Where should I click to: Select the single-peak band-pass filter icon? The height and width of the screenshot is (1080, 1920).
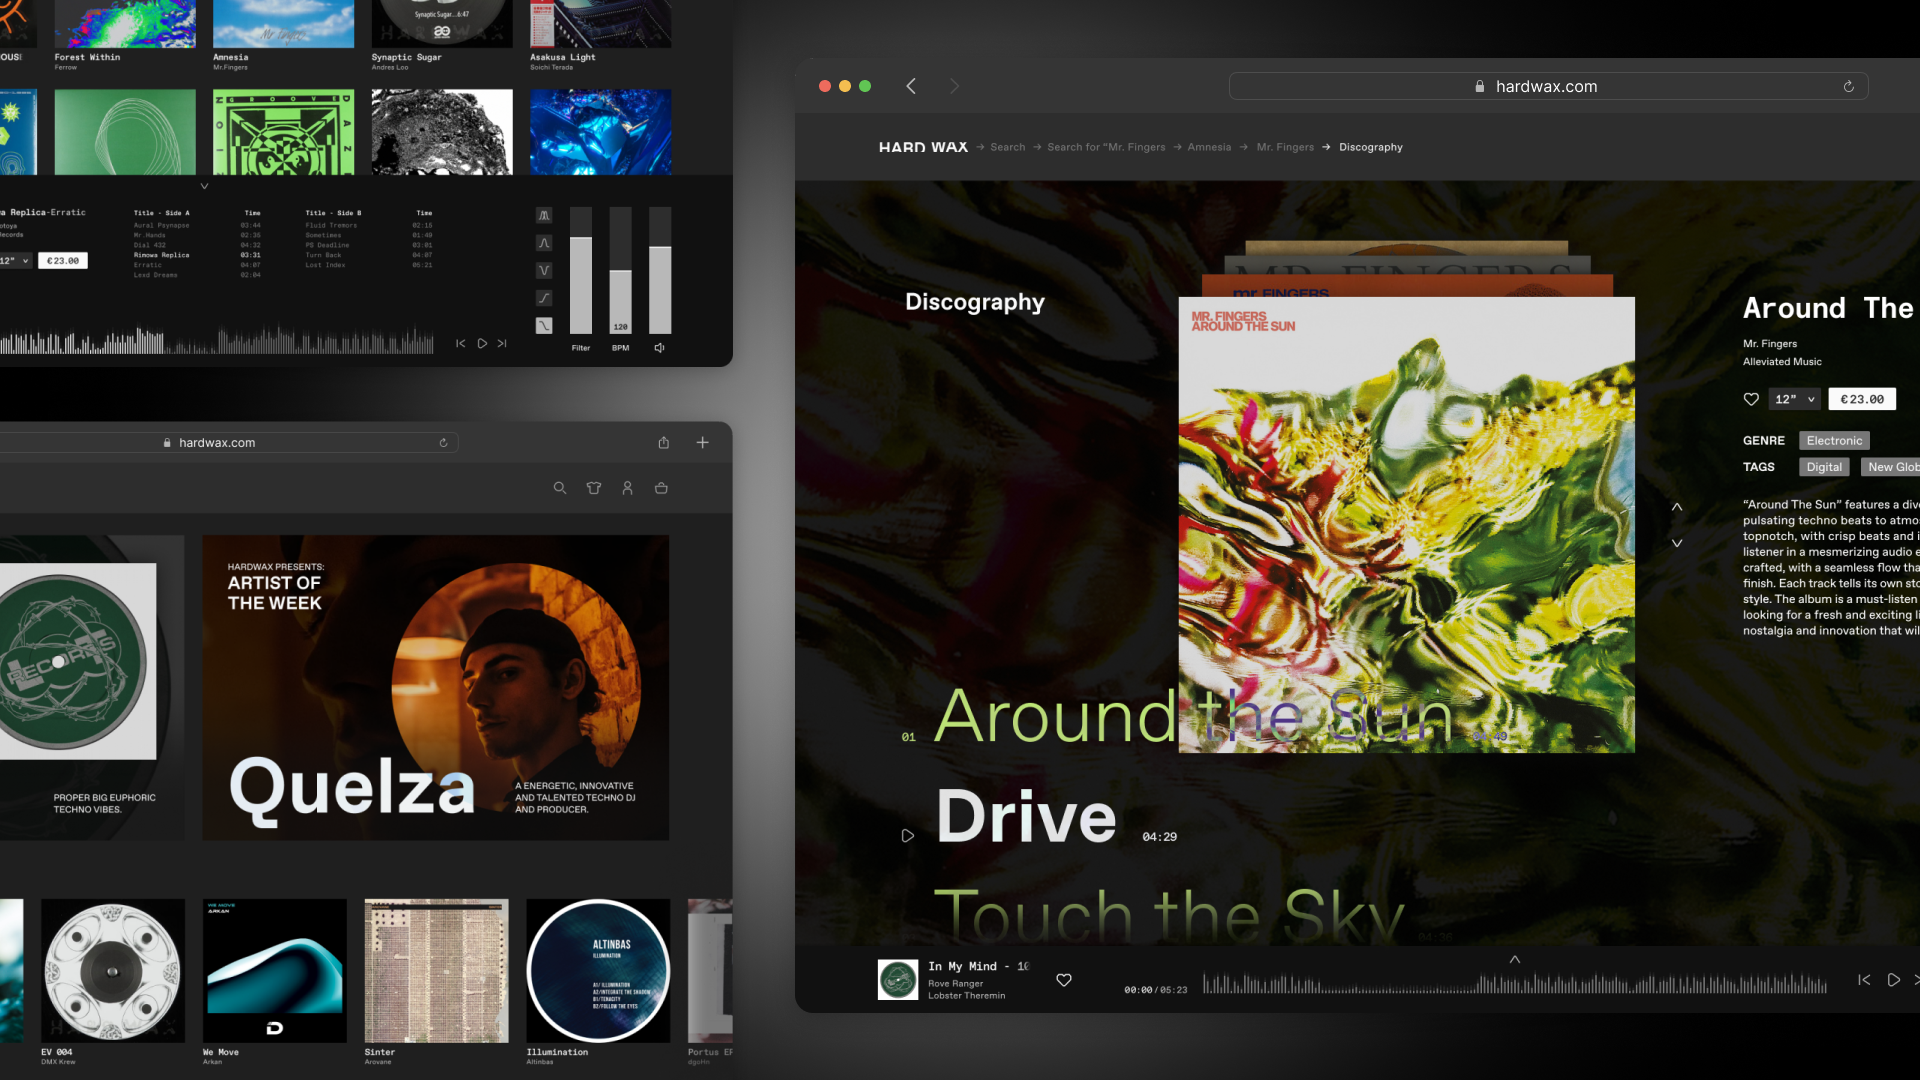coord(544,243)
